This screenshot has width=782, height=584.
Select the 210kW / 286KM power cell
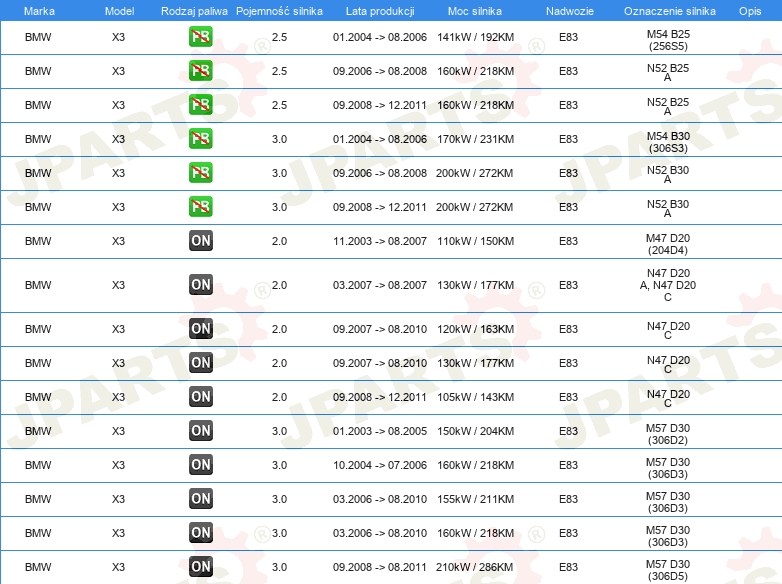pos(474,567)
